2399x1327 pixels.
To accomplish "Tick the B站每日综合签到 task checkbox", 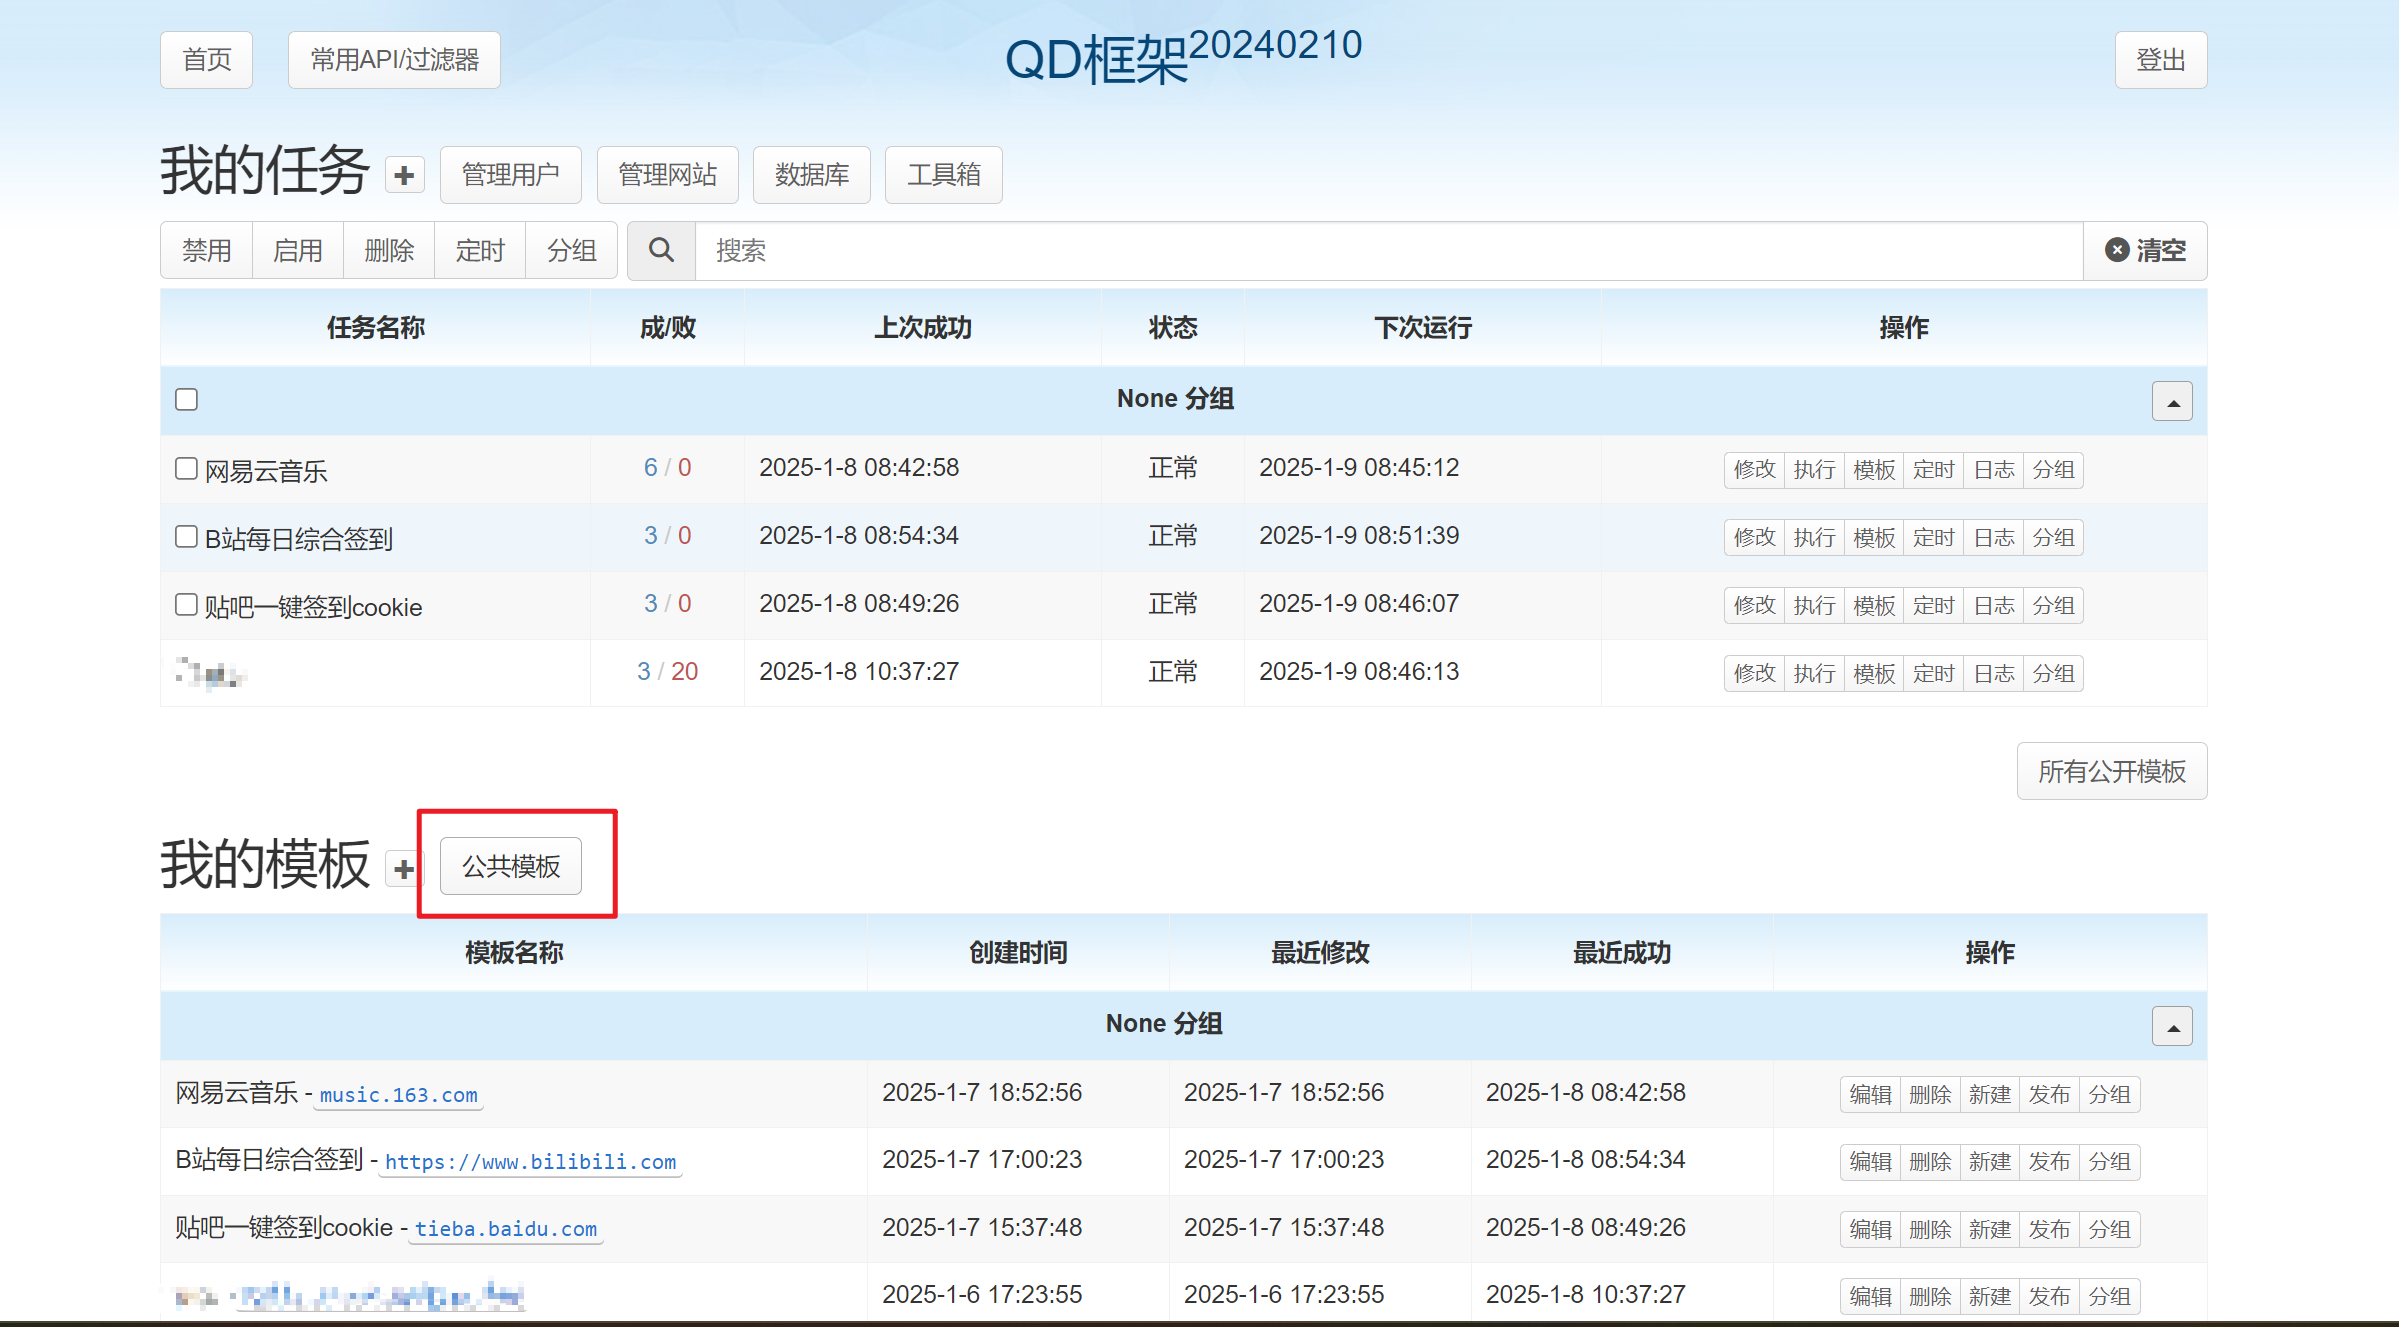I will pyautogui.click(x=186, y=536).
